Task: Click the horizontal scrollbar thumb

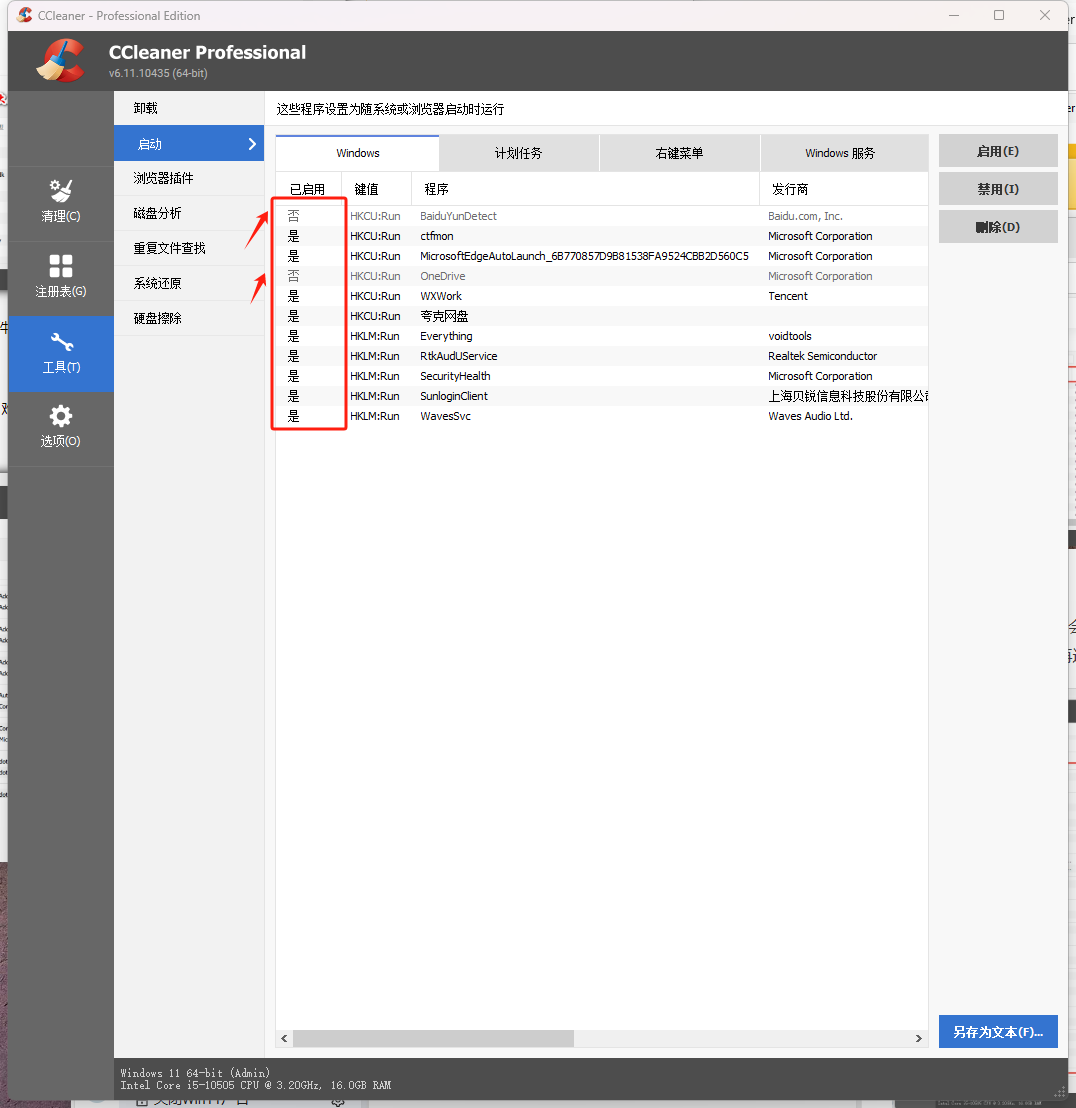Action: [x=433, y=1038]
